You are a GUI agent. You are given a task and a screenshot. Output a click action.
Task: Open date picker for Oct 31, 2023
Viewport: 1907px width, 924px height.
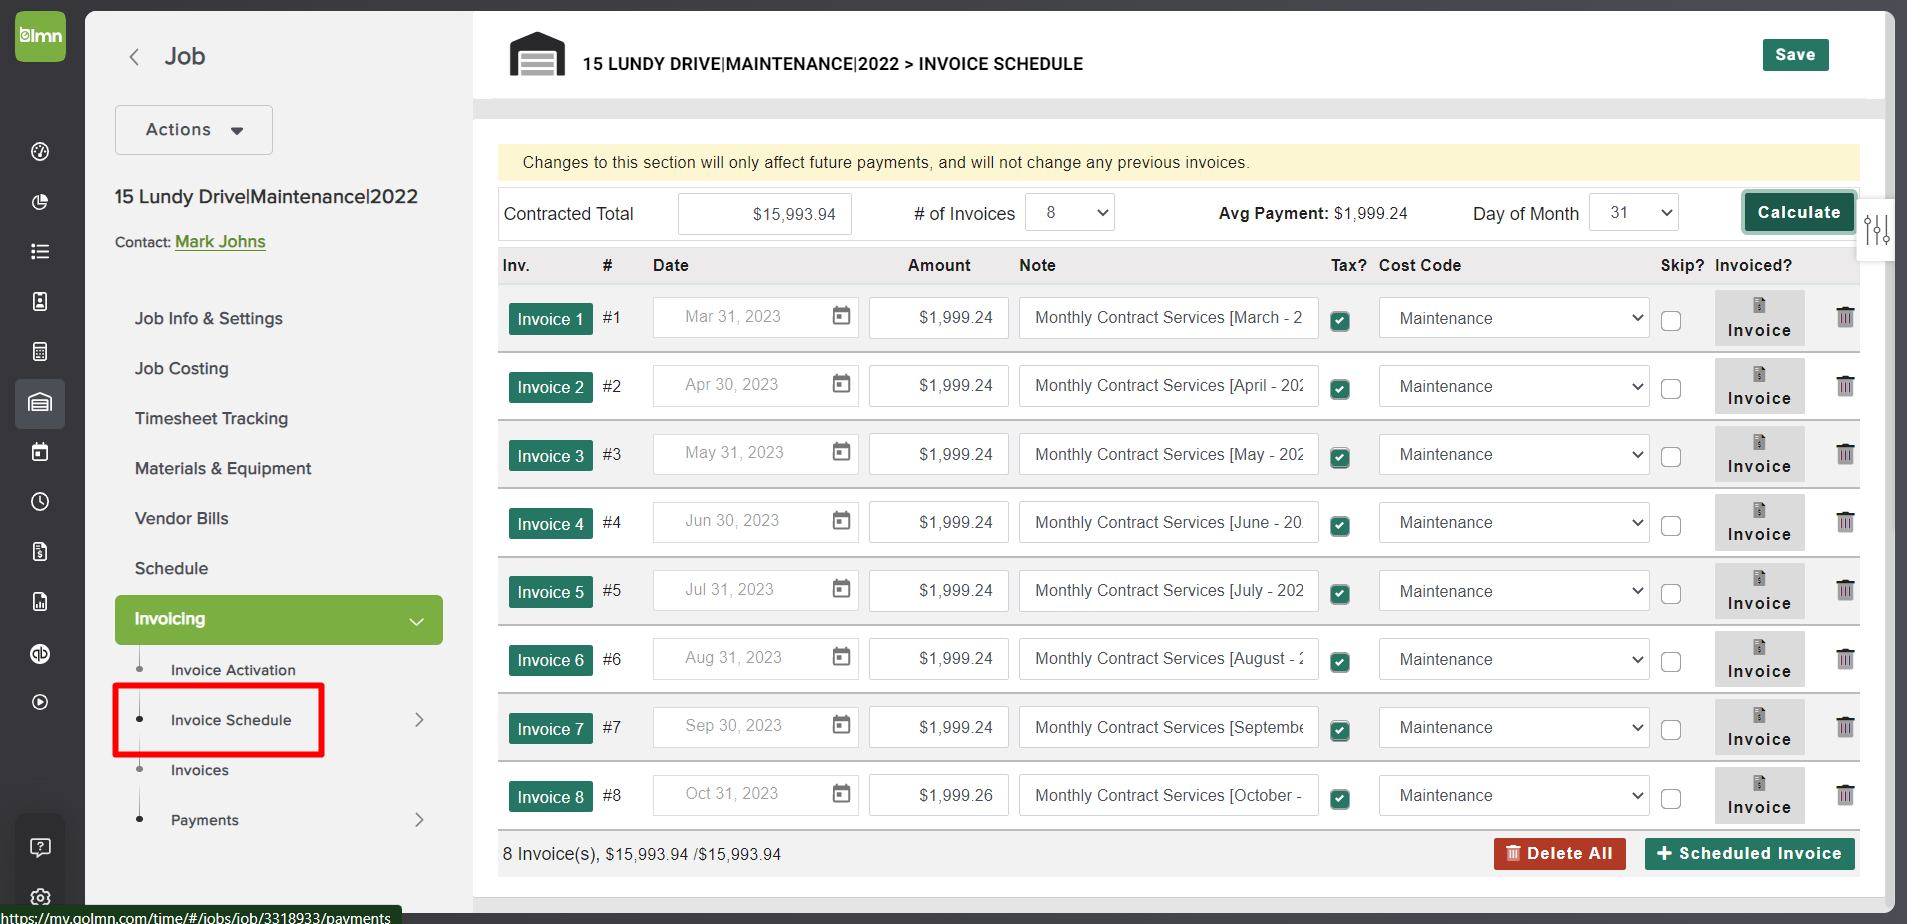(x=842, y=793)
